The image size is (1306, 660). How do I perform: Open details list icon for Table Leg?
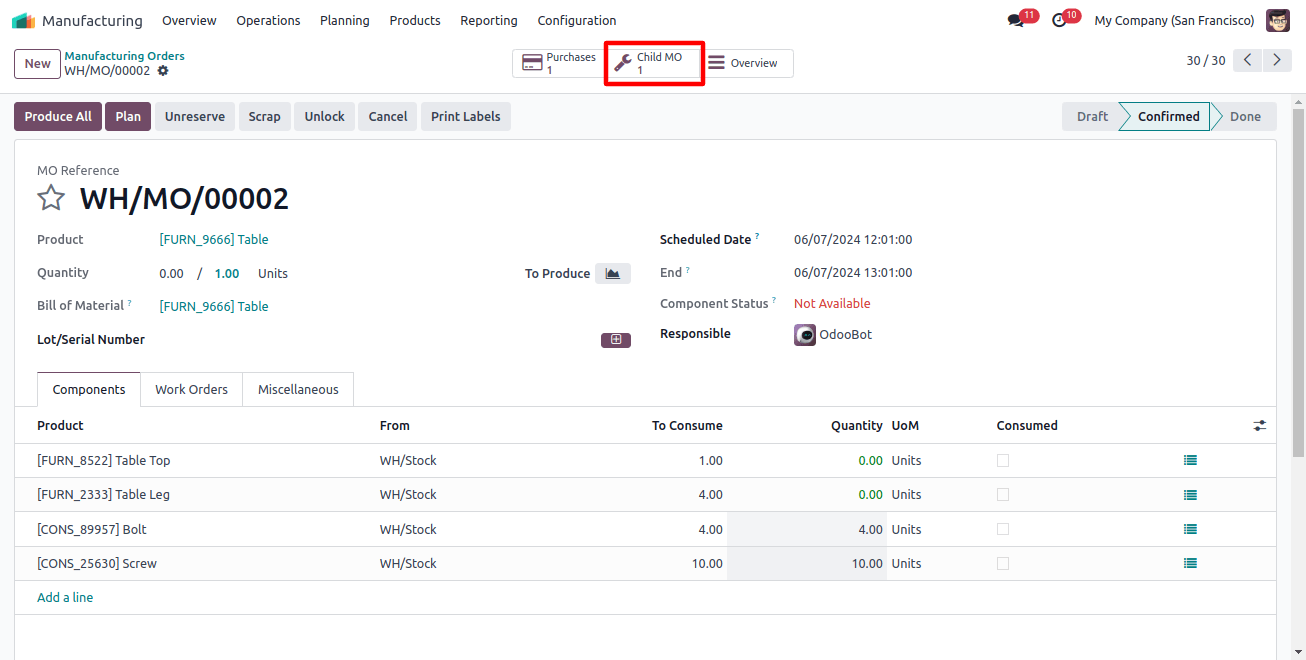1190,495
